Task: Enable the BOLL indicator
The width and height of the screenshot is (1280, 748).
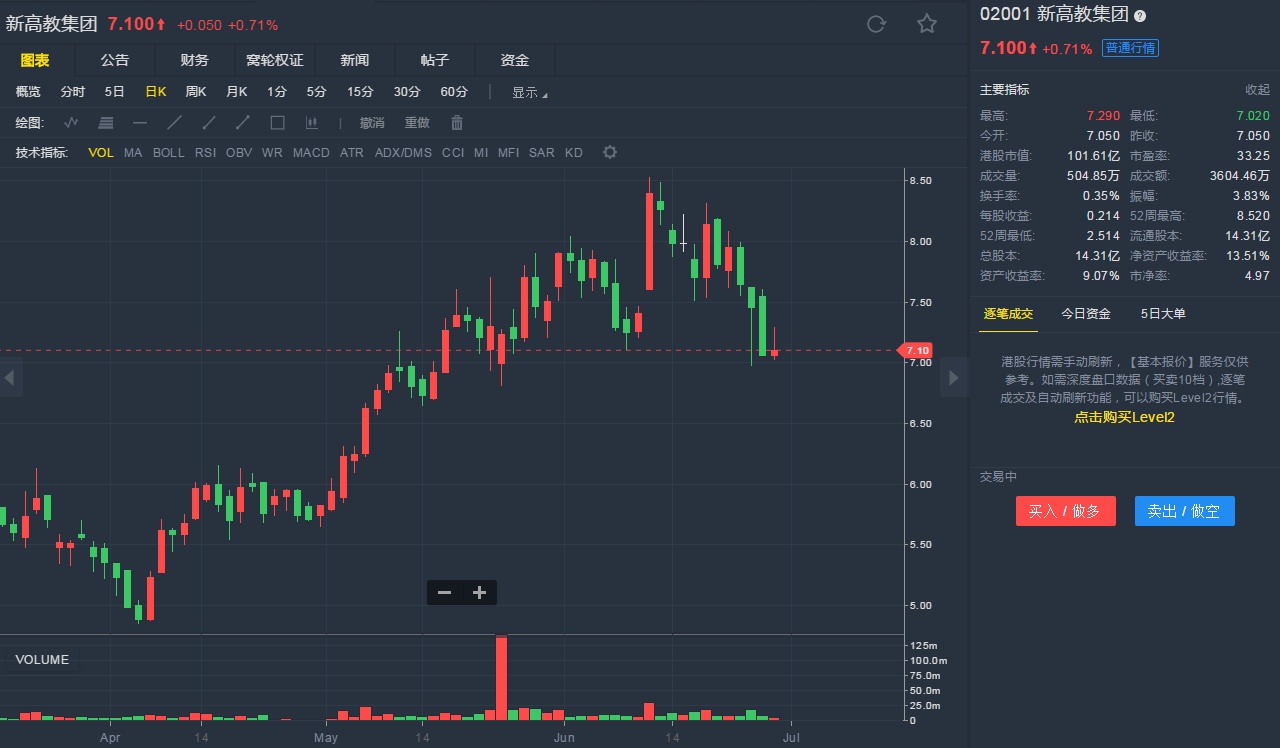Action: (169, 153)
